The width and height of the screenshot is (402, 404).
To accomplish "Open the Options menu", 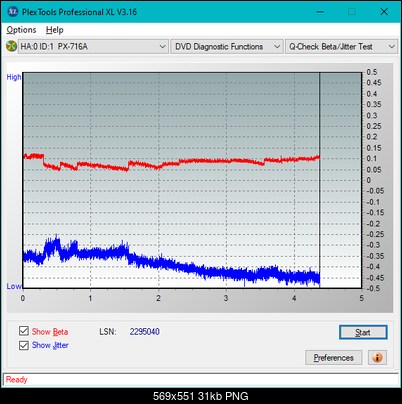I will [21, 30].
